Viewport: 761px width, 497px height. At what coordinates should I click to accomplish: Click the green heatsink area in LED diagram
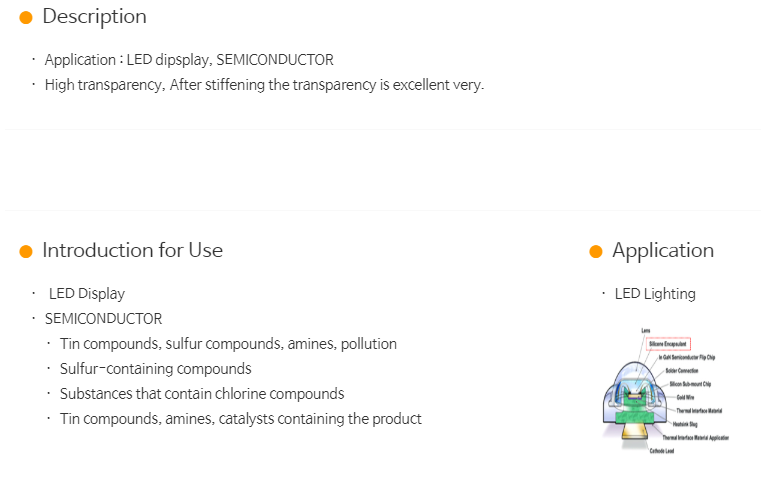pyautogui.click(x=634, y=417)
